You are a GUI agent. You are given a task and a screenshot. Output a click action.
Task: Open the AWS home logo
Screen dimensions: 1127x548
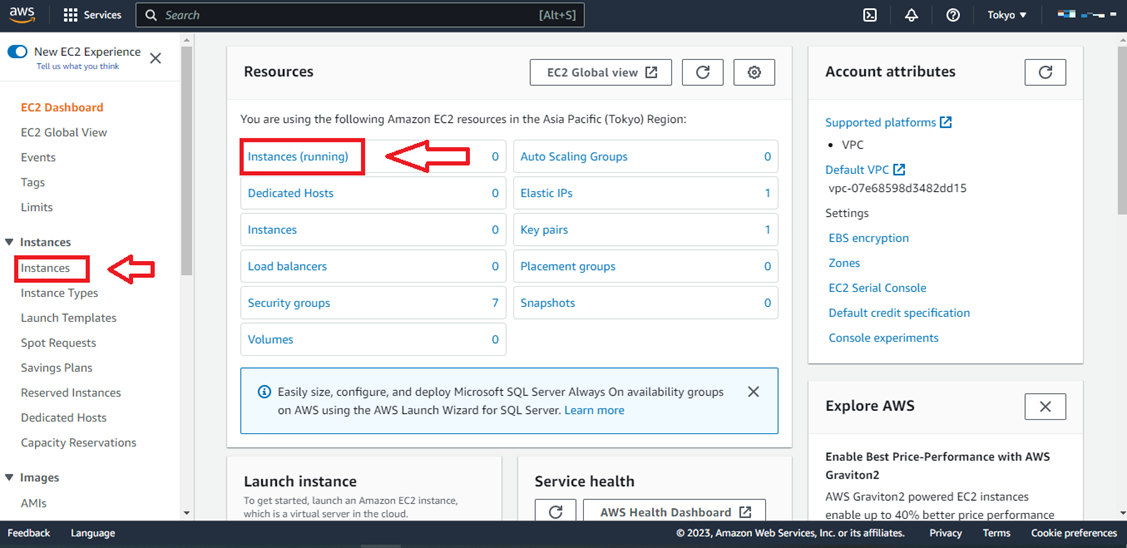point(22,14)
